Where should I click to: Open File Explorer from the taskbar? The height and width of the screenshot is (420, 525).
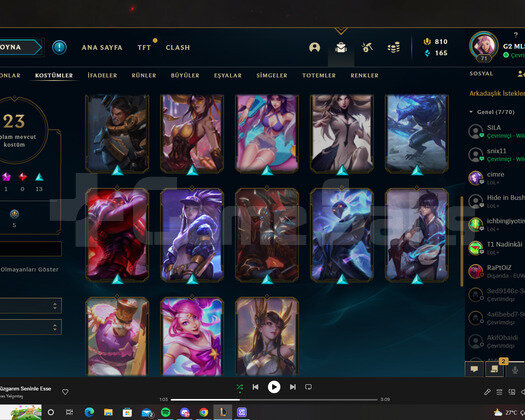pyautogui.click(x=108, y=412)
